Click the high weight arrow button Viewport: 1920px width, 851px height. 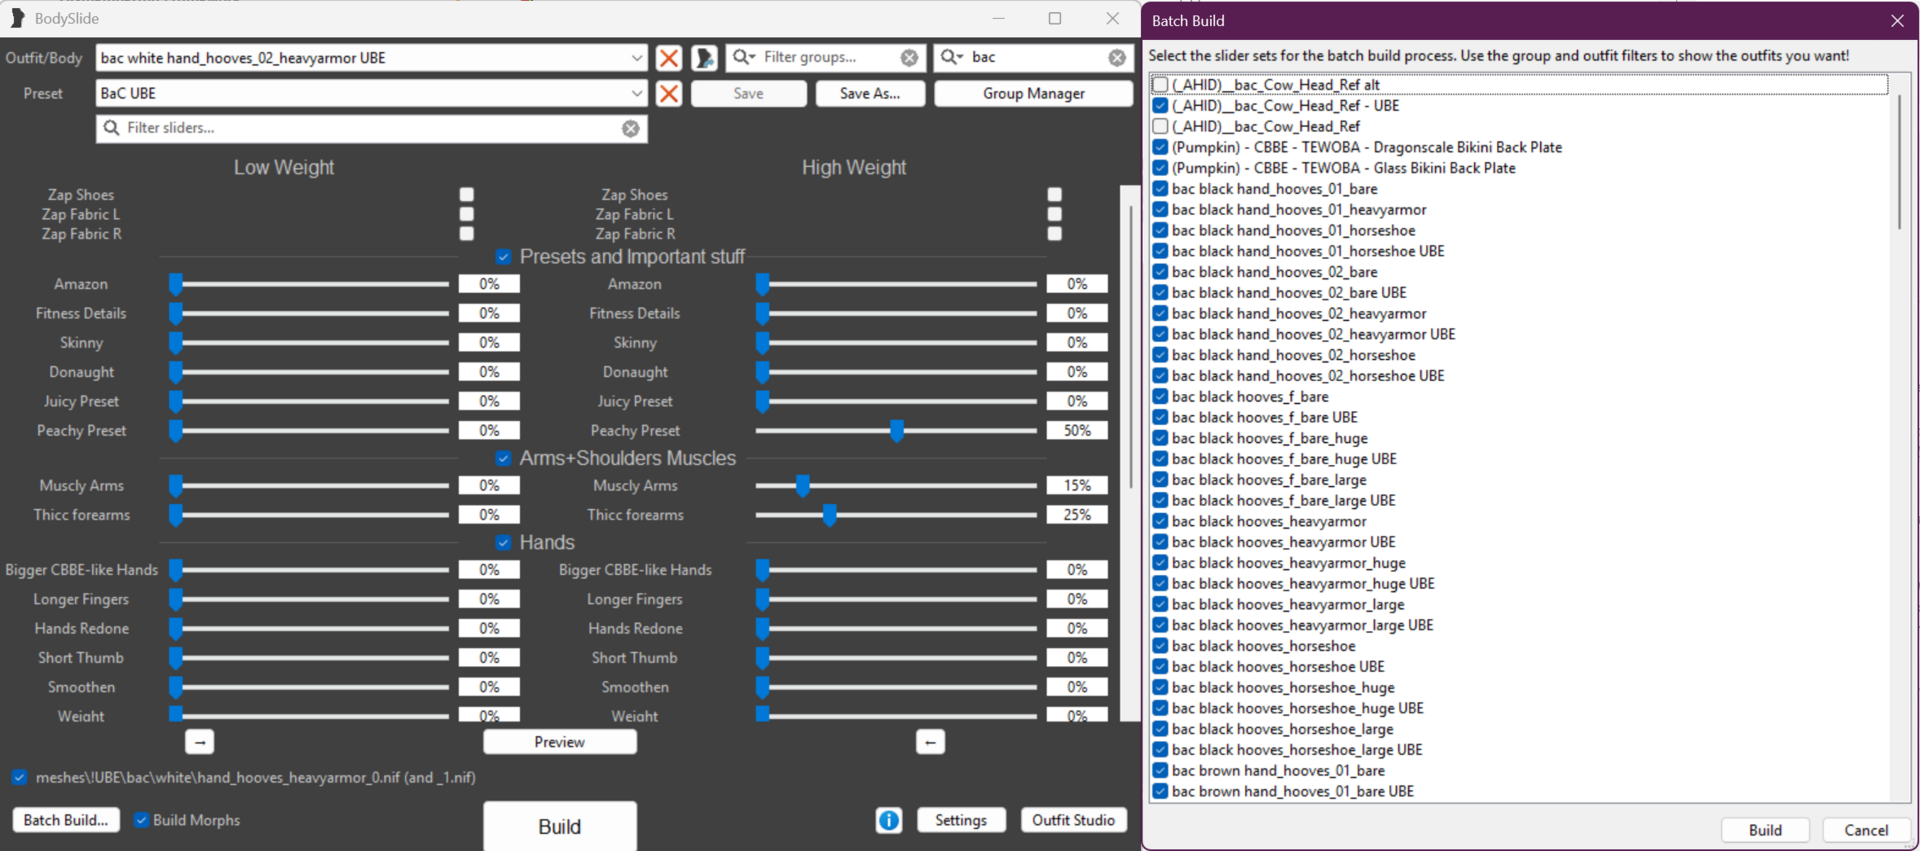[930, 742]
